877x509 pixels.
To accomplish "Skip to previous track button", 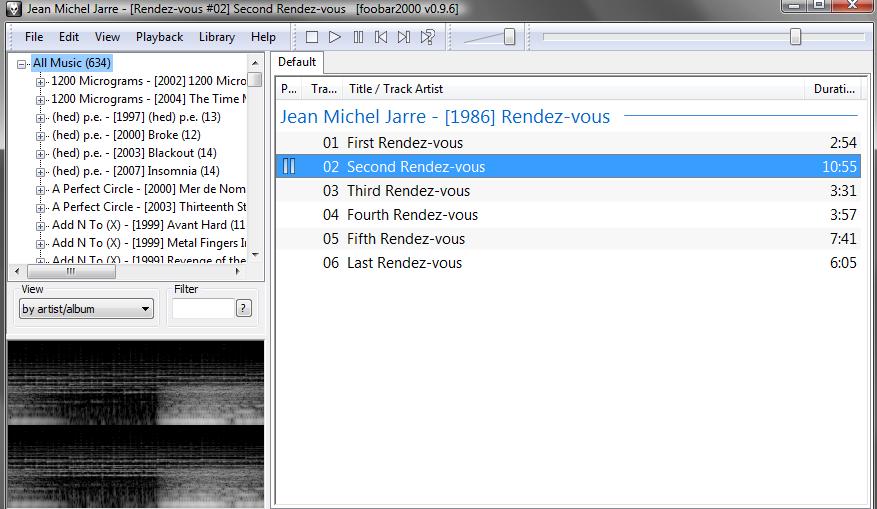I will pyautogui.click(x=381, y=37).
